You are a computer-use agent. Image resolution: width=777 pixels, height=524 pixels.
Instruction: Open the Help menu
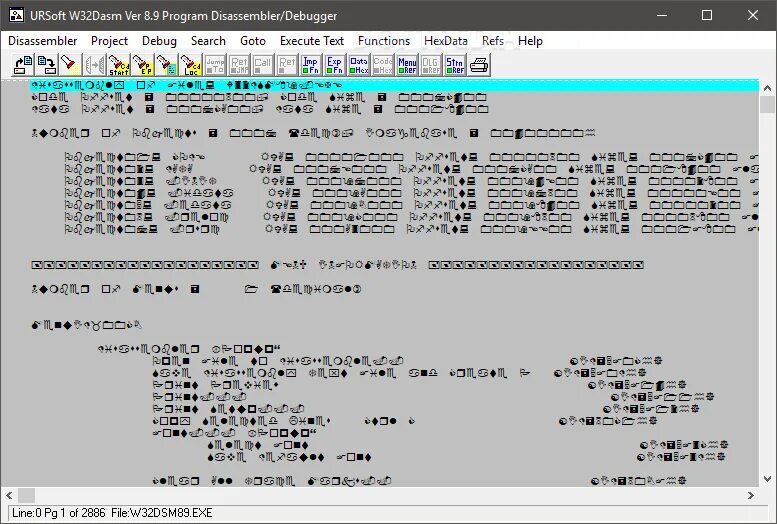(x=530, y=41)
